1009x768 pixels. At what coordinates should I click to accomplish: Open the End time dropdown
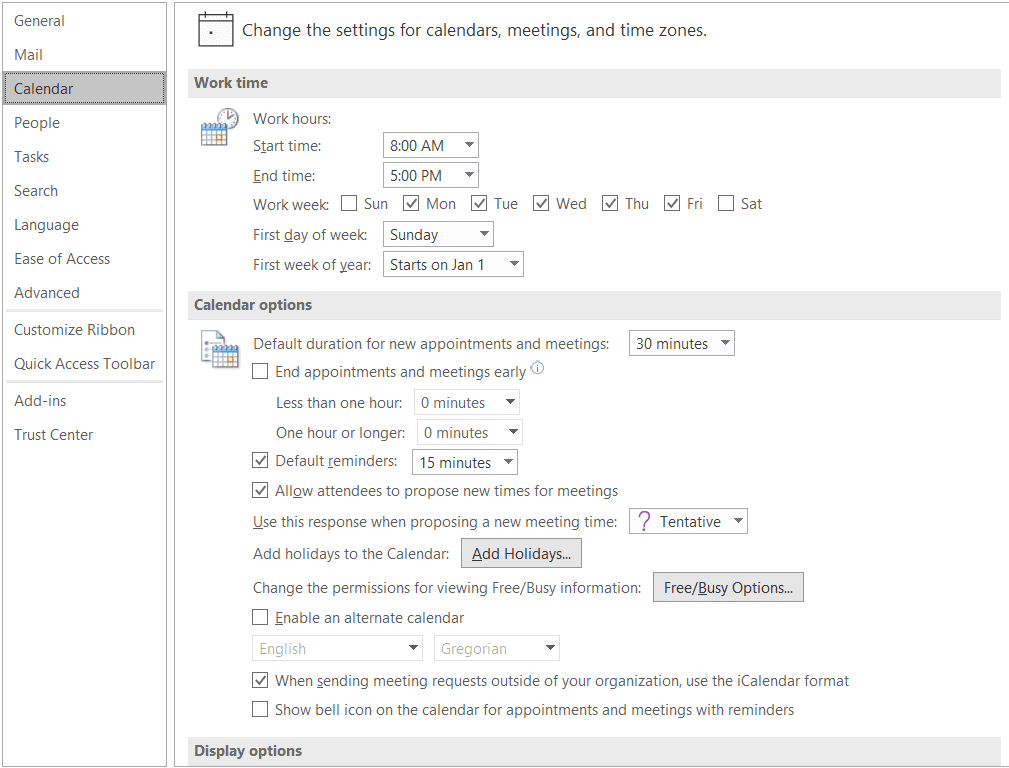430,175
